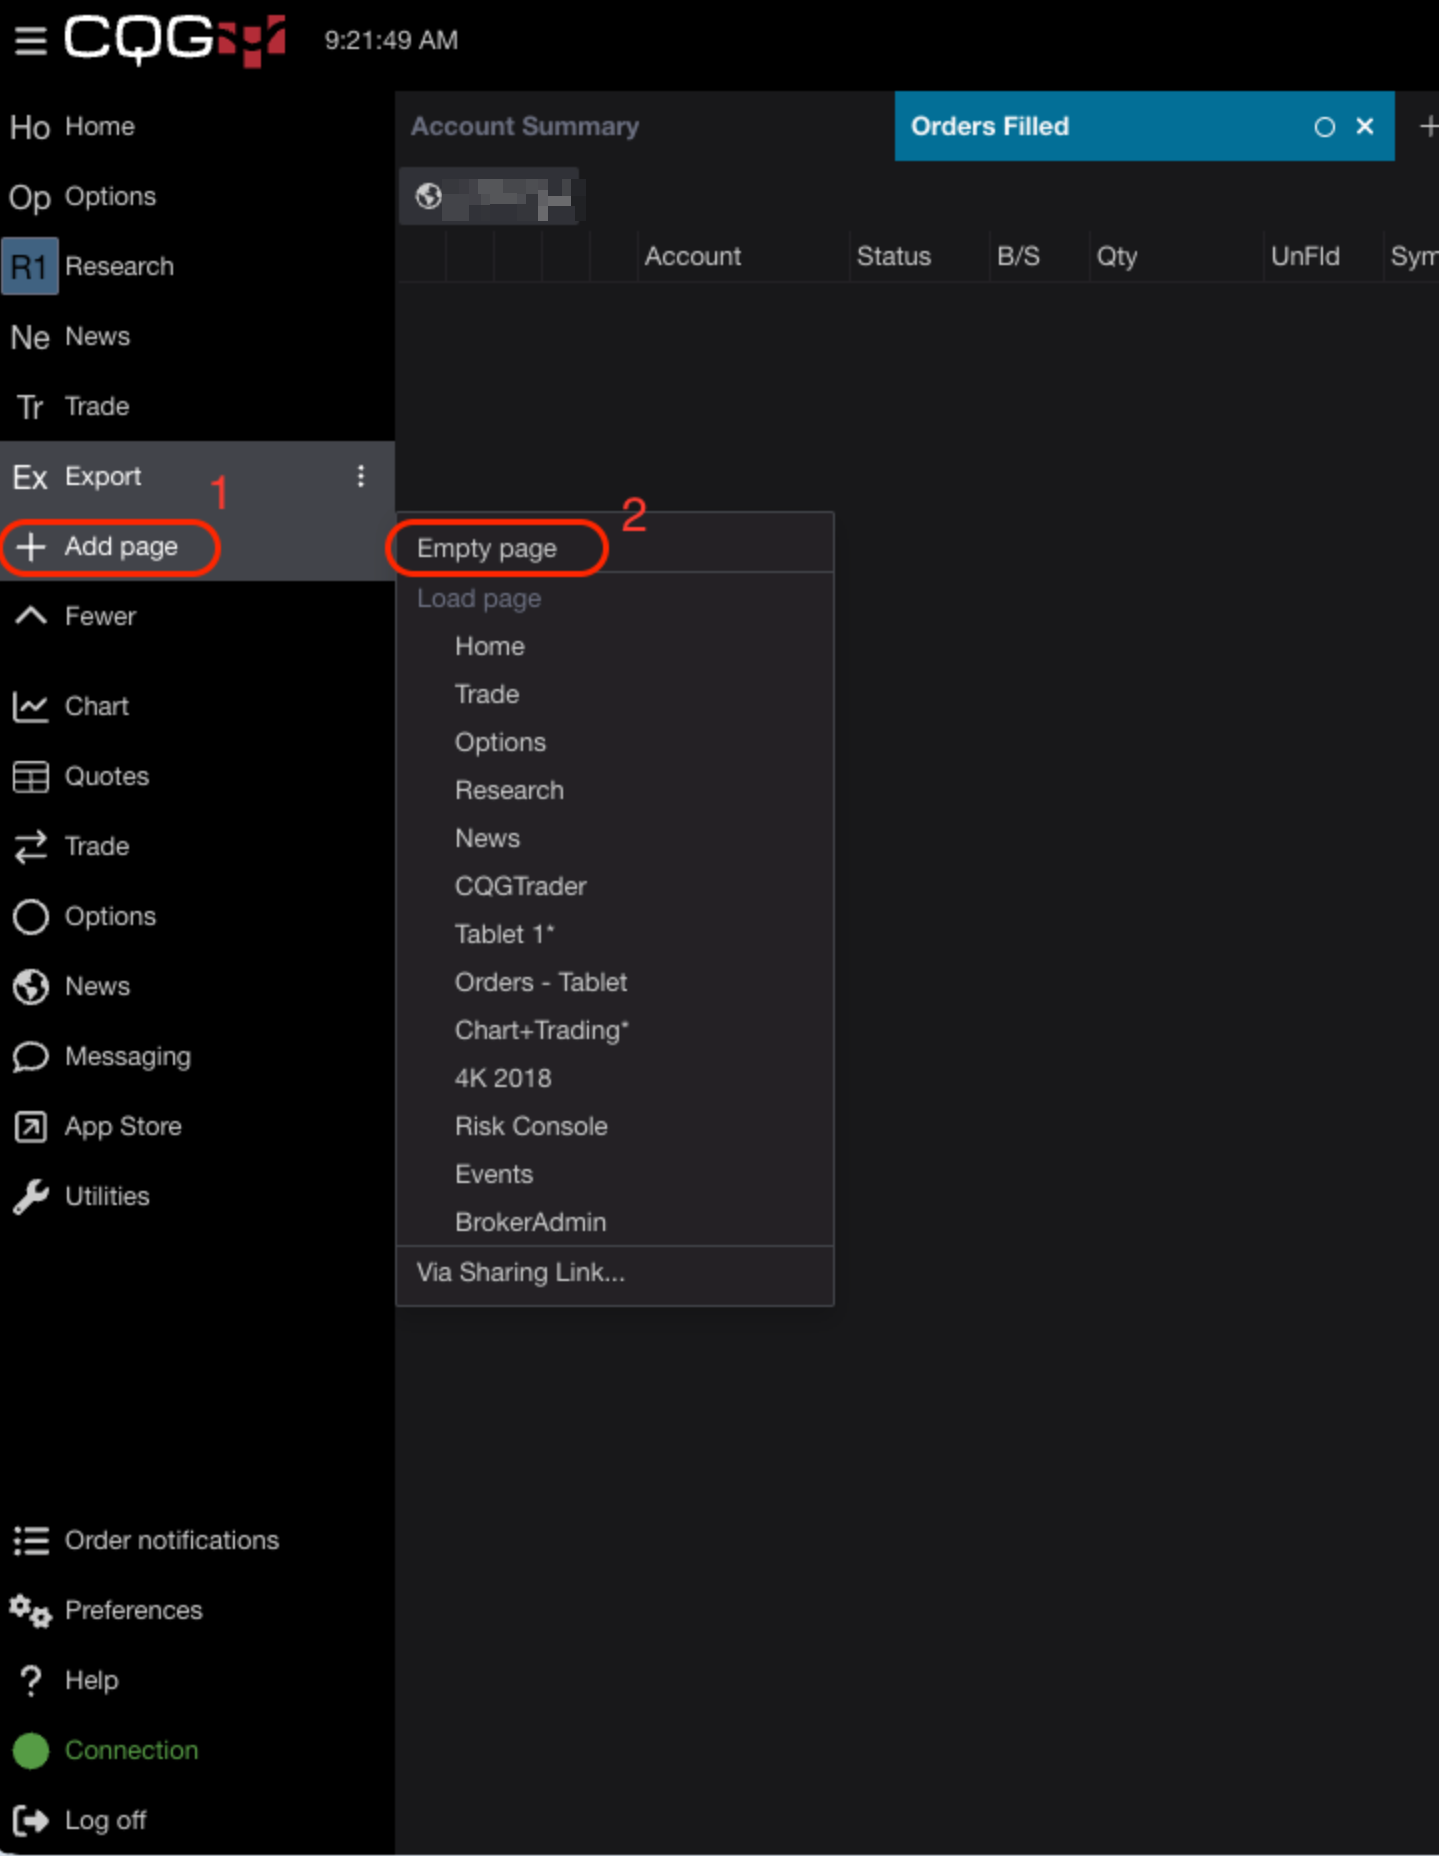This screenshot has width=1440, height=1856.
Task: Open the Messaging speech bubble icon
Action: click(31, 1057)
